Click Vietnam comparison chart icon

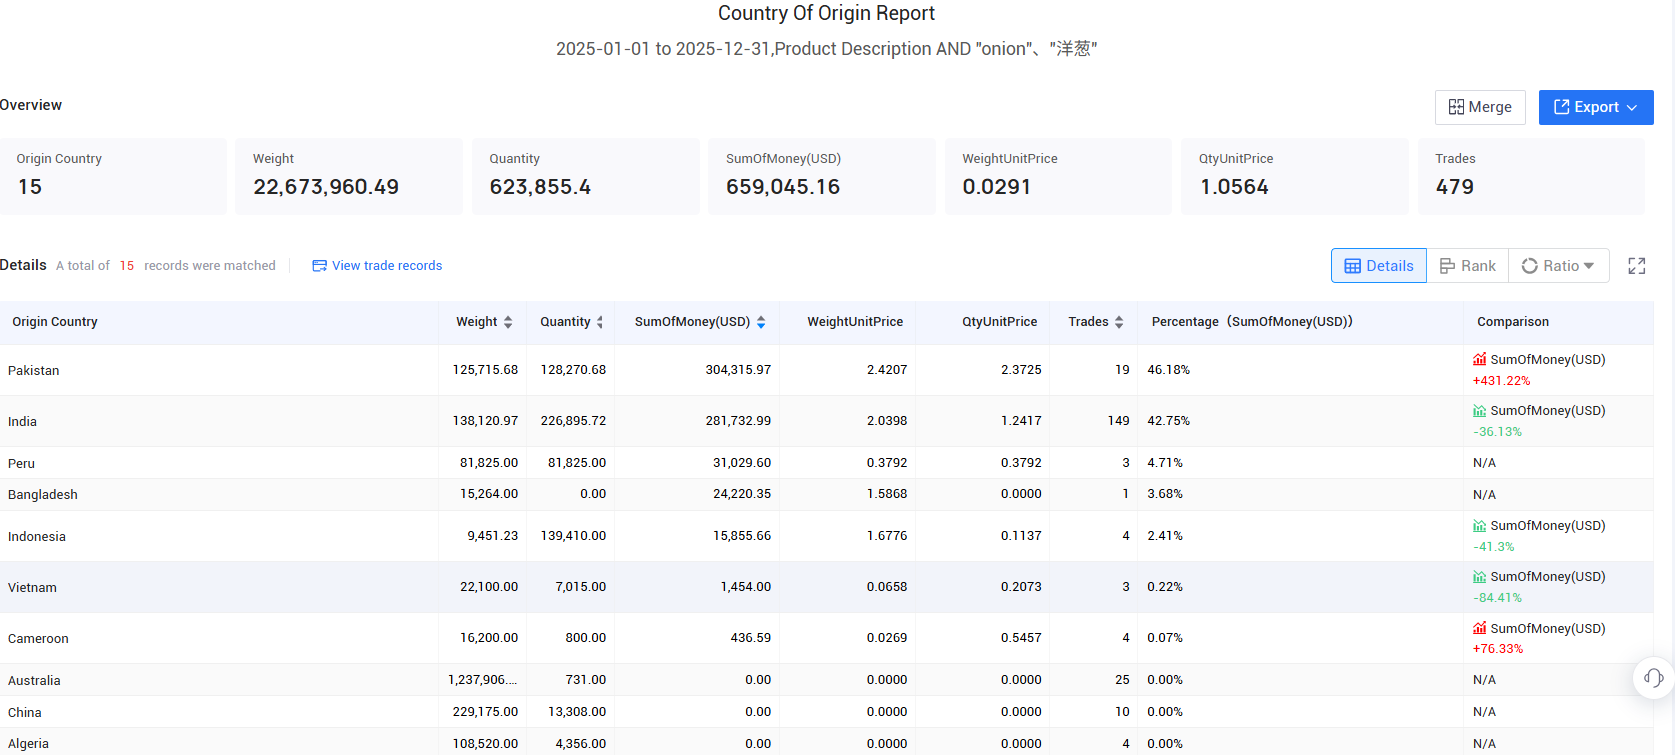[1479, 576]
